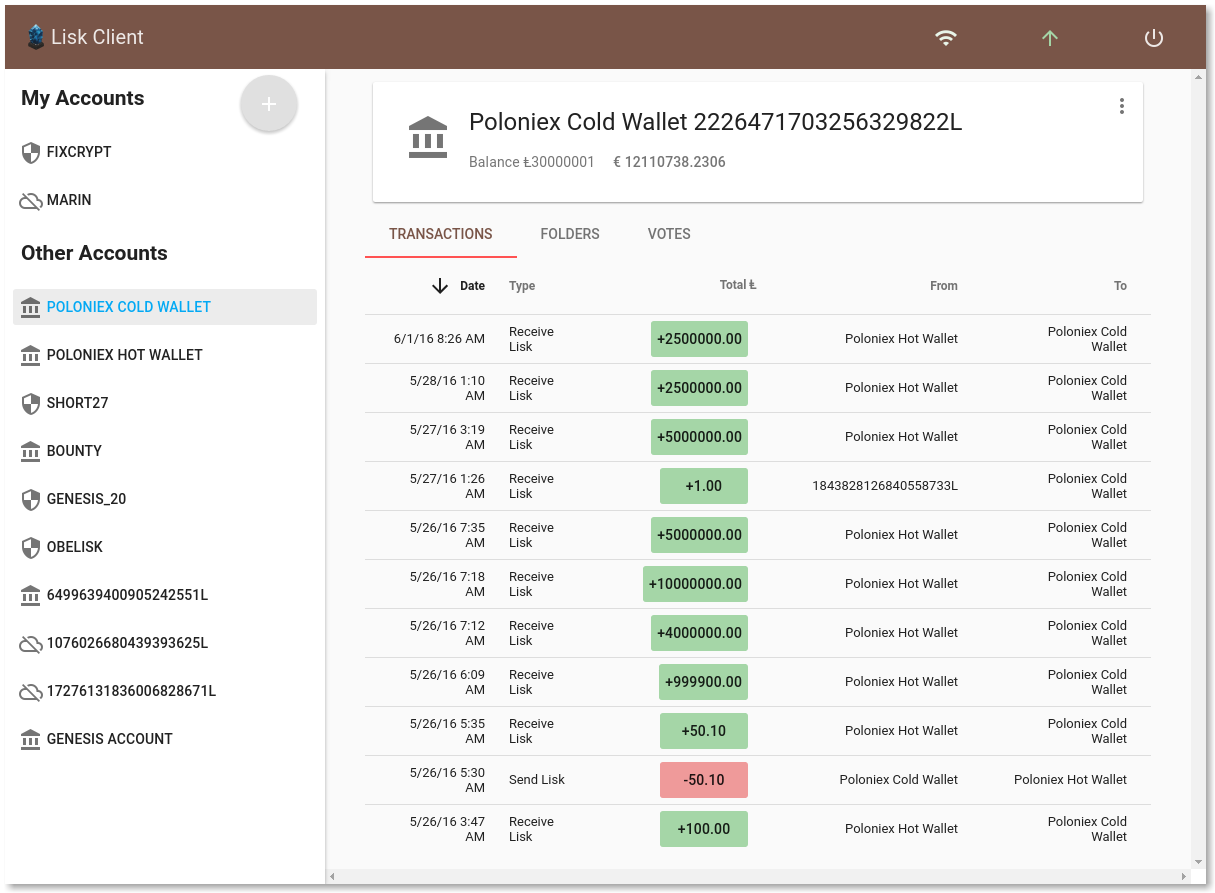Open the BOUNTY account
The image size is (1215, 893).
click(x=165, y=451)
